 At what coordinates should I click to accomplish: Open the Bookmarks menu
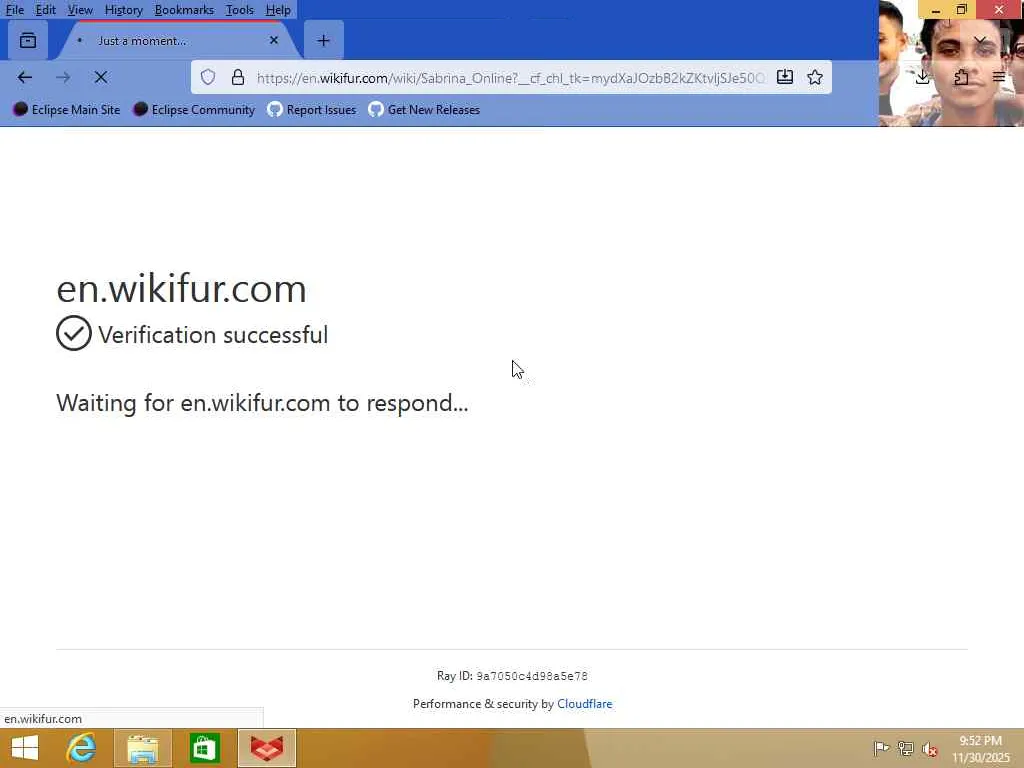pyautogui.click(x=184, y=10)
